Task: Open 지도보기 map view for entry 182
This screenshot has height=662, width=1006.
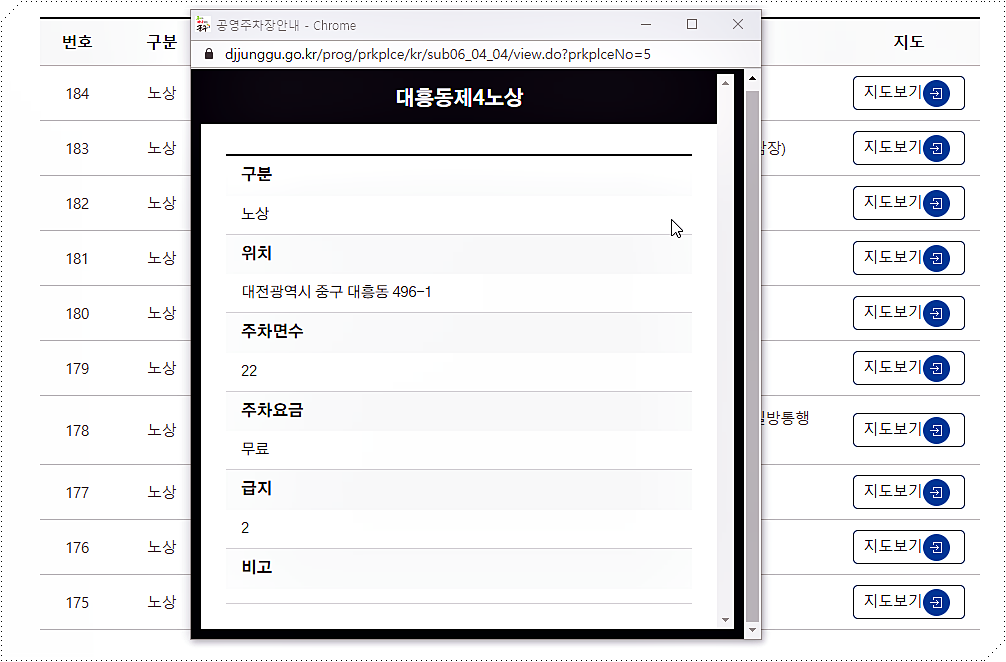Action: [908, 202]
